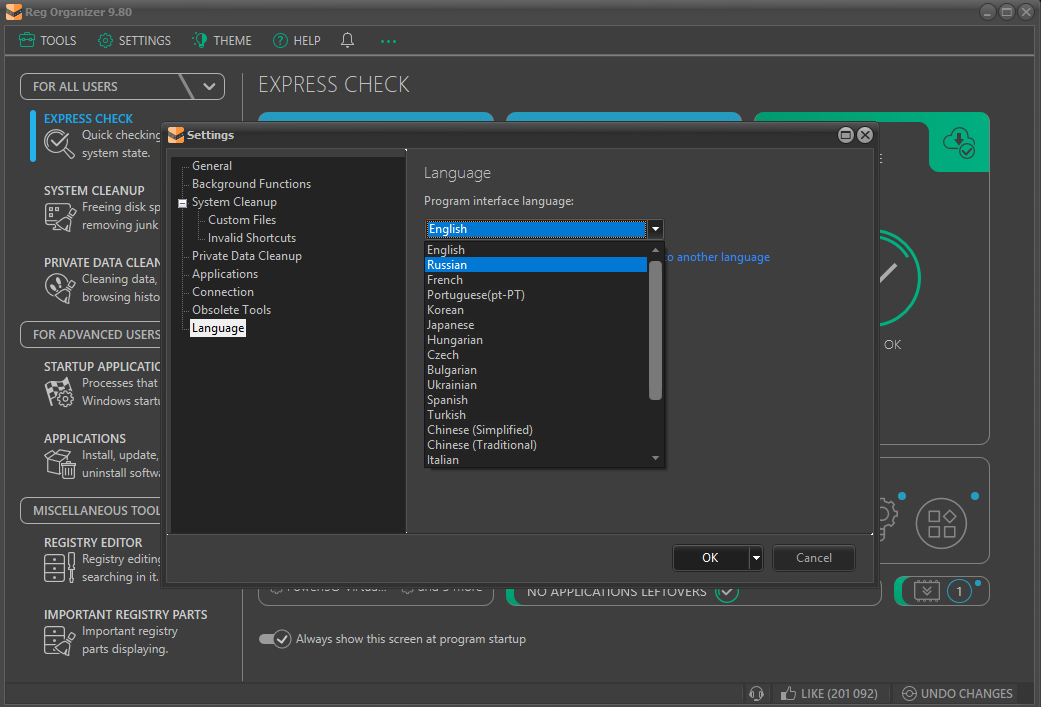
Task: Choose Hungarian from the language list
Action: 536,340
